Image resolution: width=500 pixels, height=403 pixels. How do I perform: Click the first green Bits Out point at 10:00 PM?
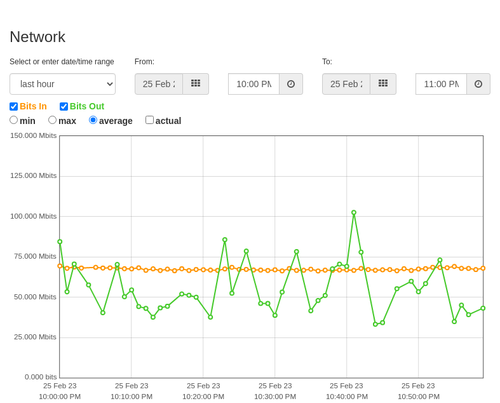tap(60, 242)
